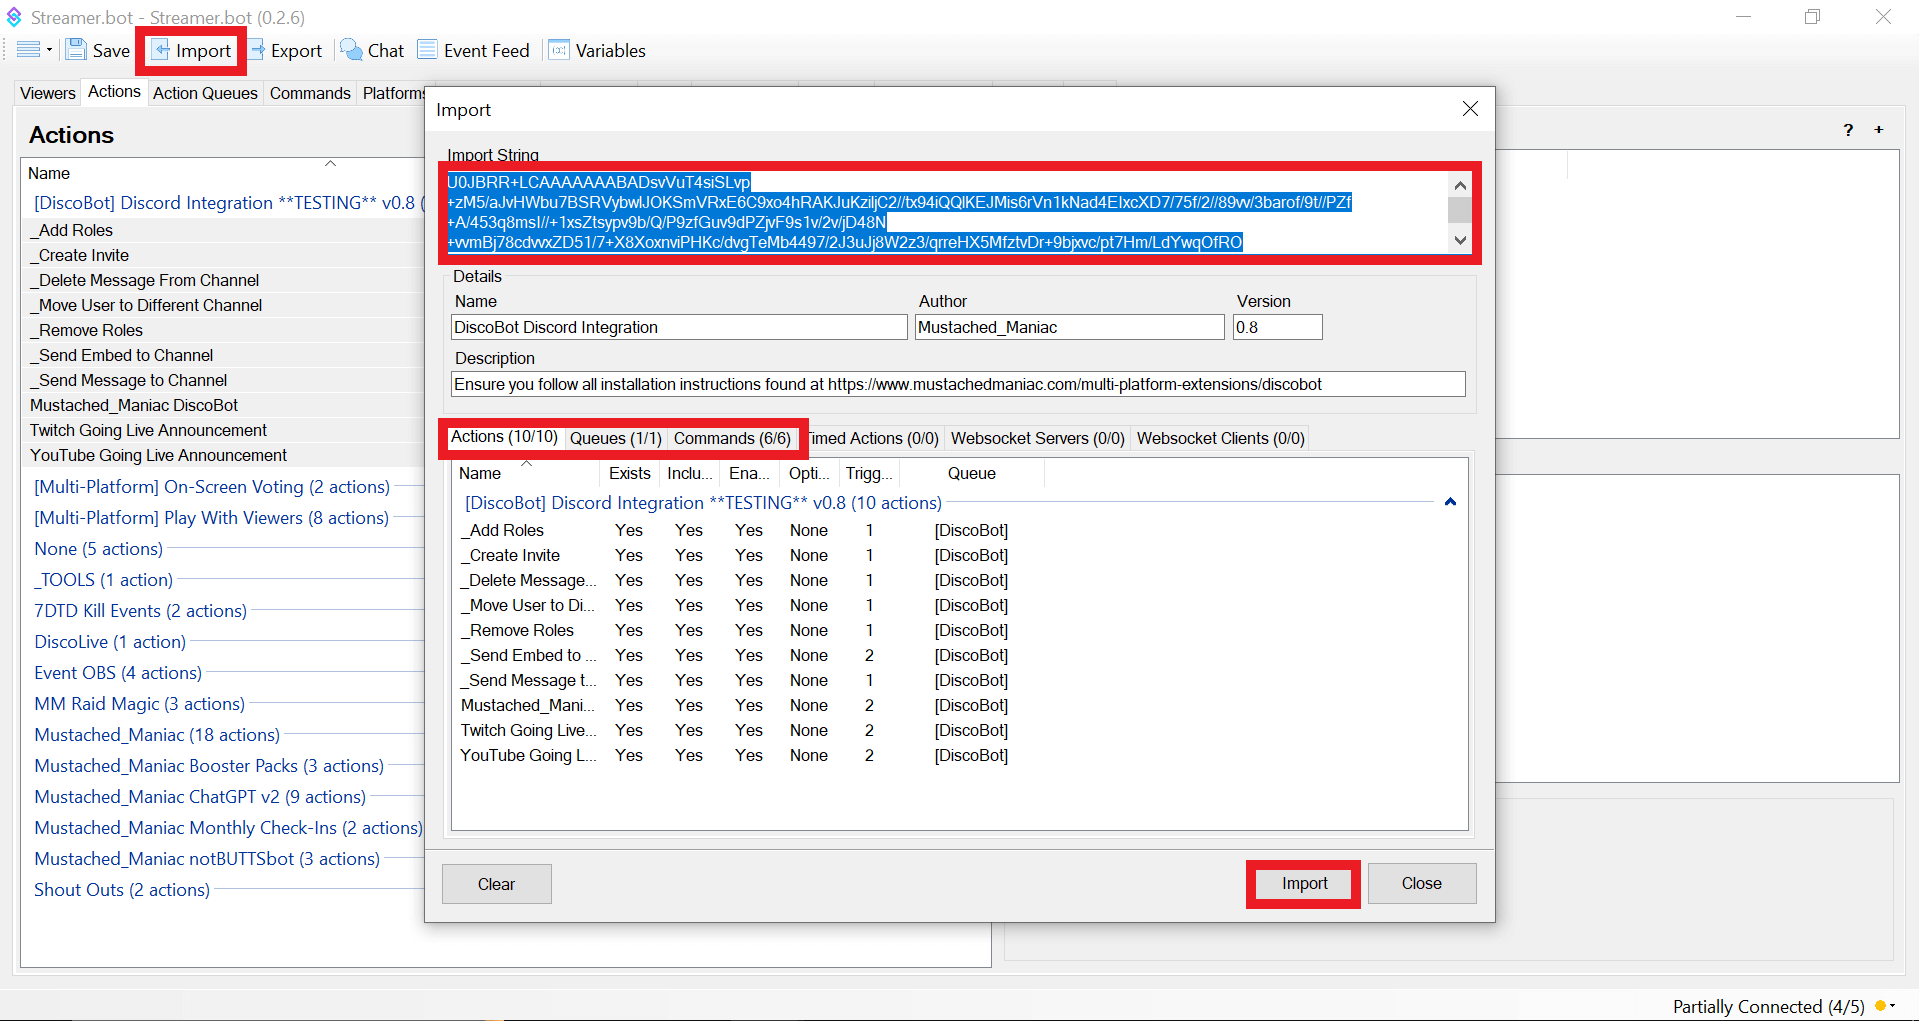This screenshot has height=1021, width=1919.
Task: Sort the import list by Name column
Action: pos(480,473)
